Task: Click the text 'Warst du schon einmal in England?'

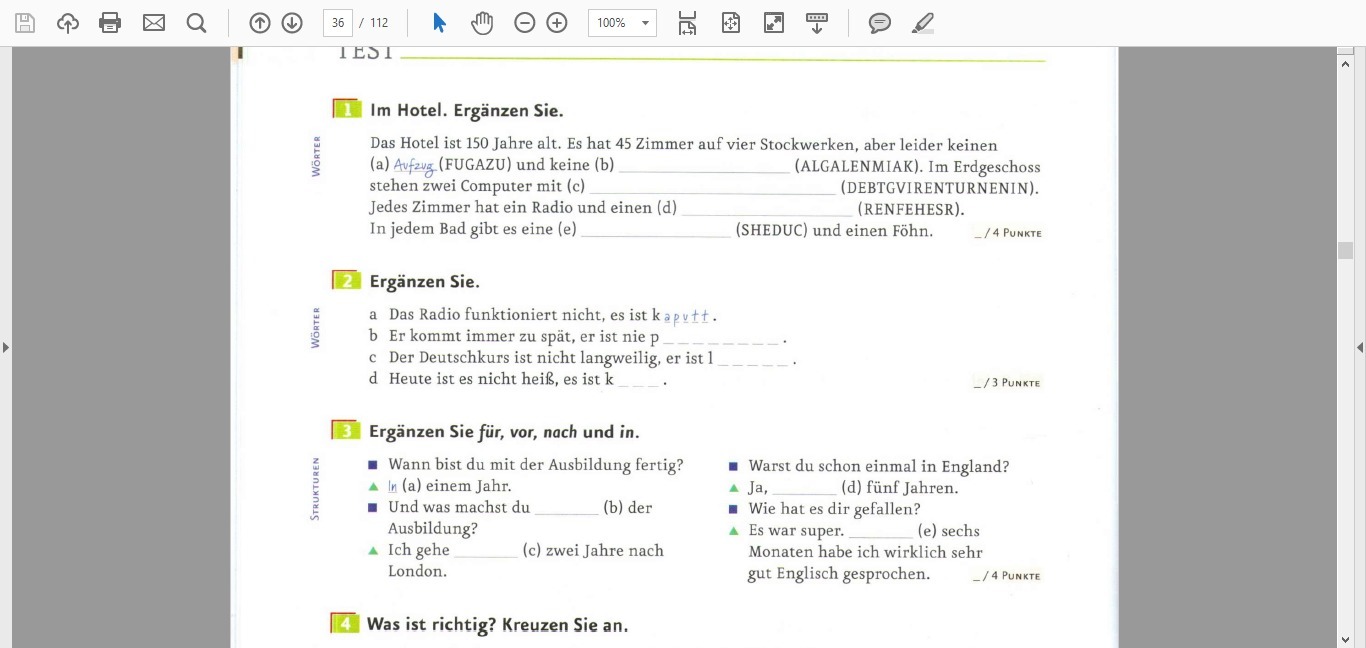Action: pos(879,466)
